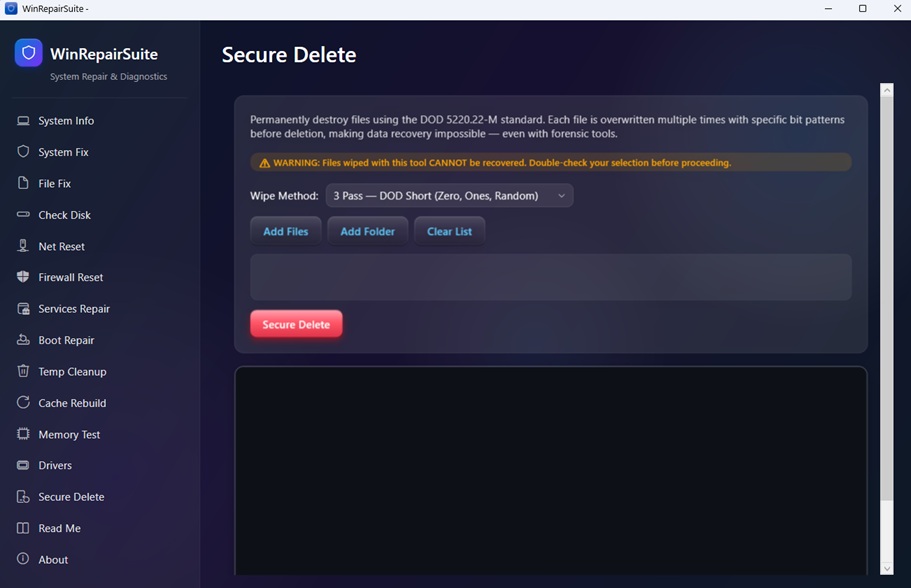View the About page

coord(53,559)
